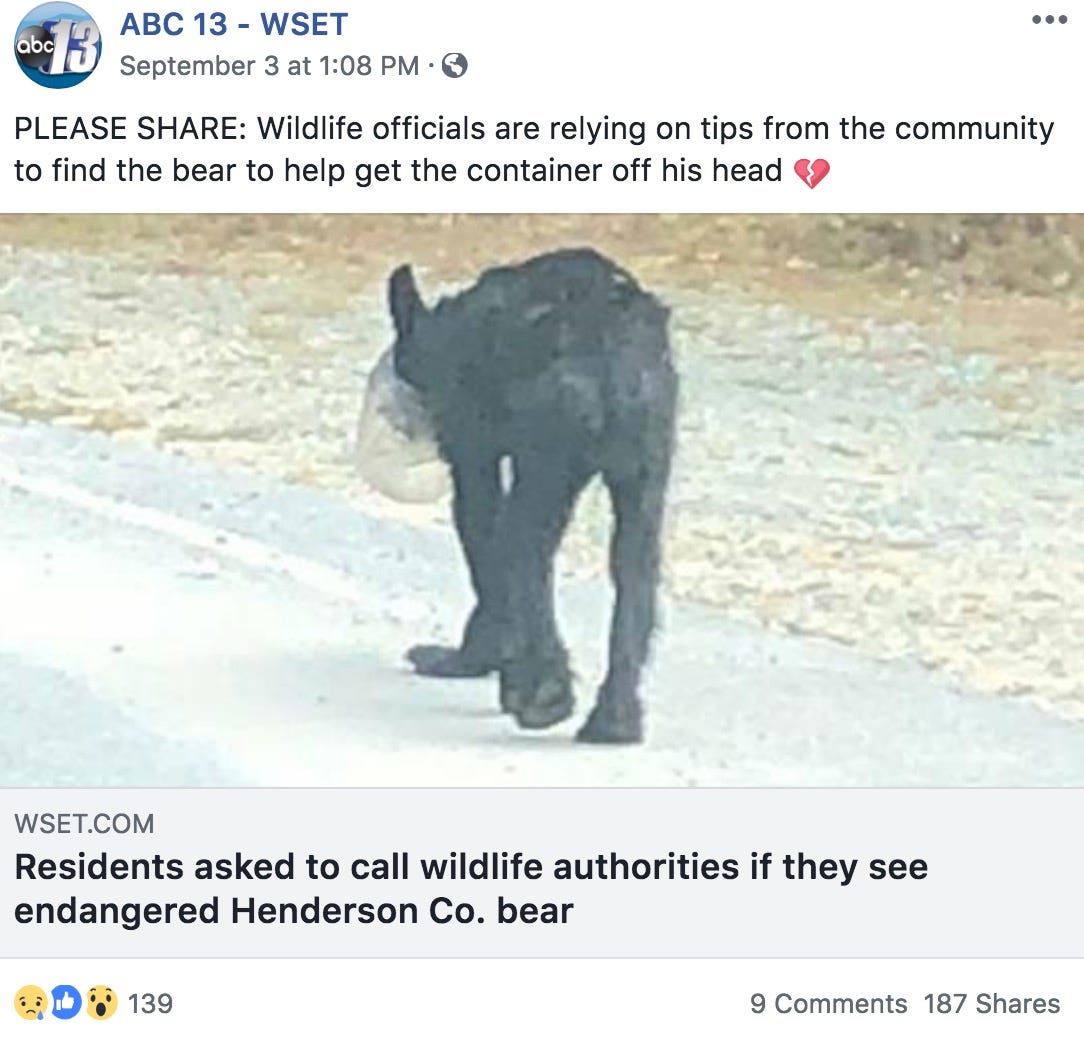The image size is (1084, 1044).
Task: Click the WSET.COM source domain label
Action: click(84, 824)
